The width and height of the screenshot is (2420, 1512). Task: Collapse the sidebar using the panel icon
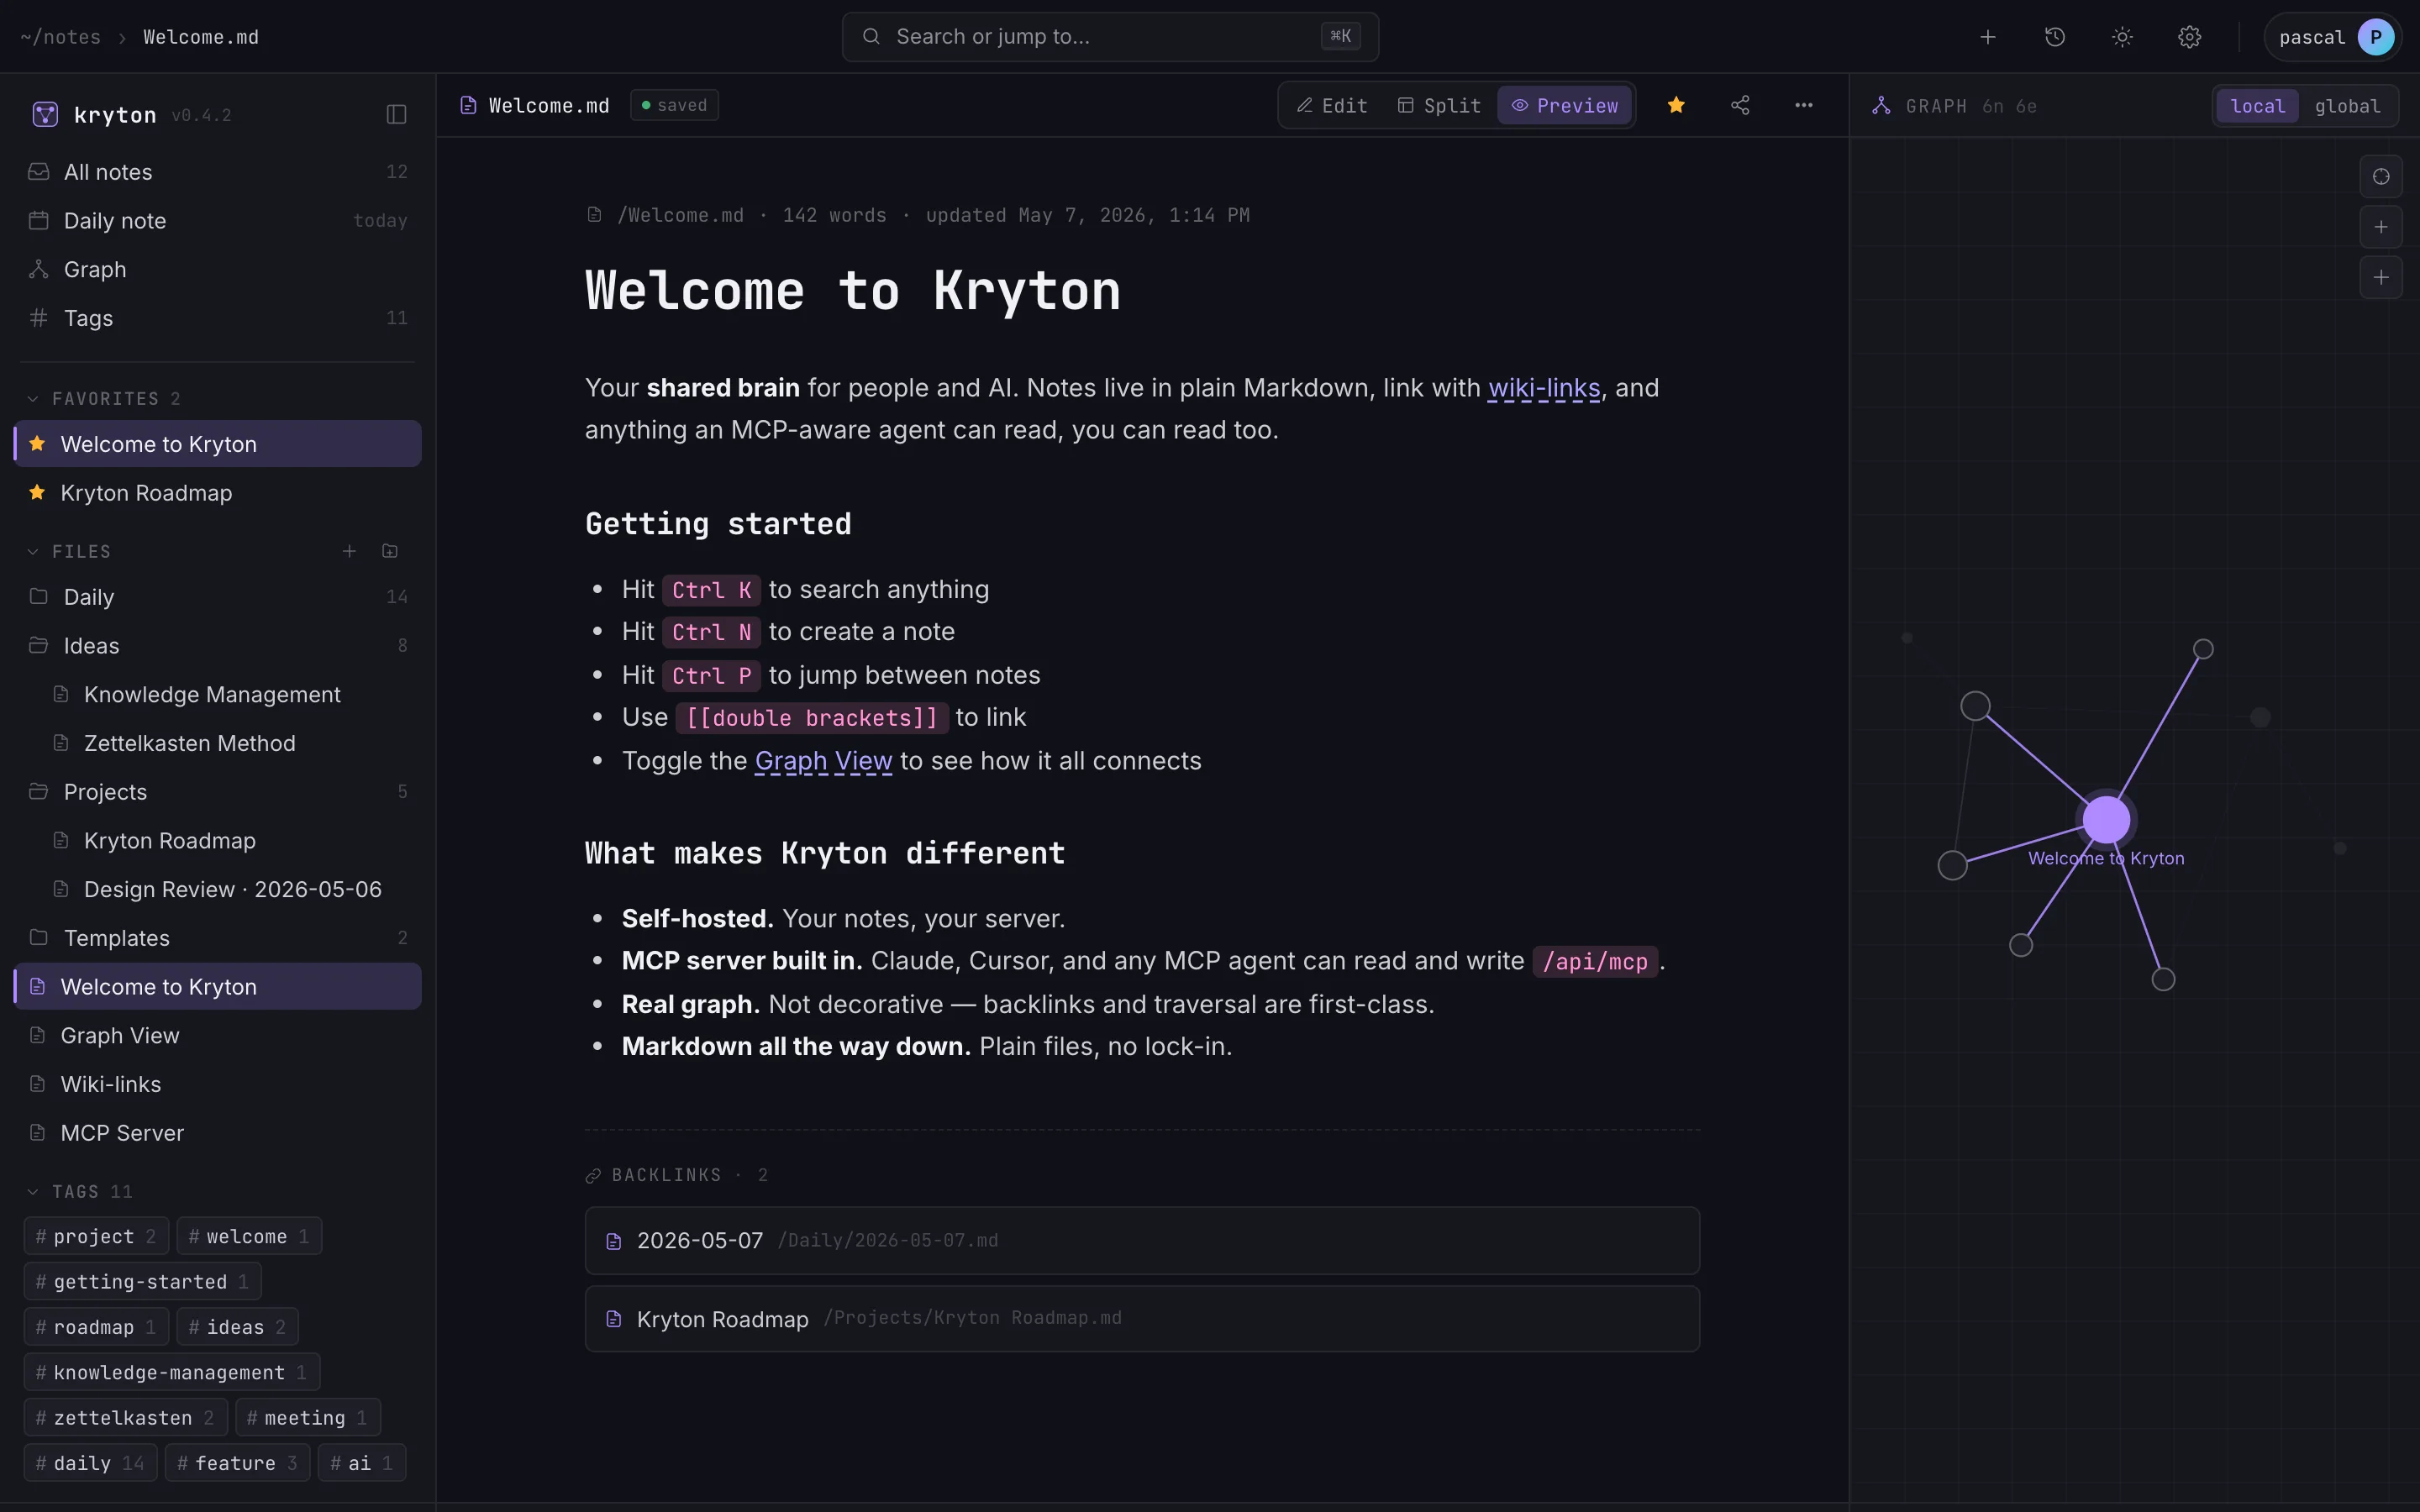pos(396,115)
